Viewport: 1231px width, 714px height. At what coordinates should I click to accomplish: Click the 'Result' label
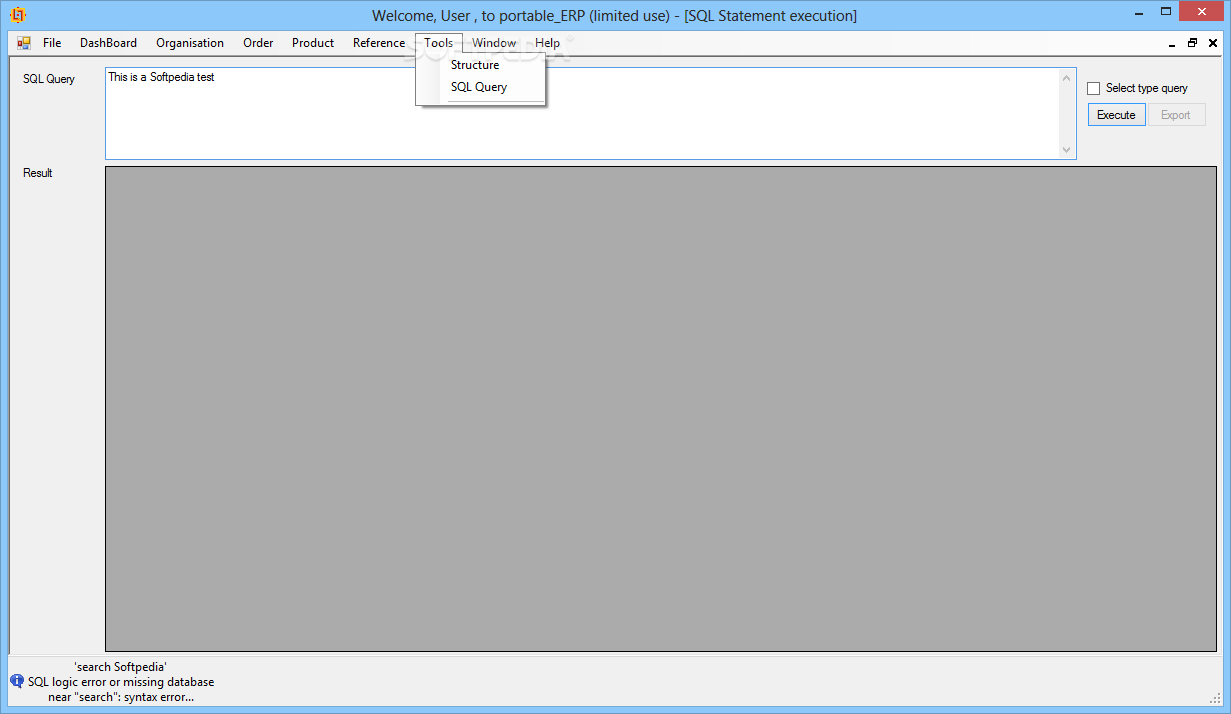pyautogui.click(x=38, y=173)
